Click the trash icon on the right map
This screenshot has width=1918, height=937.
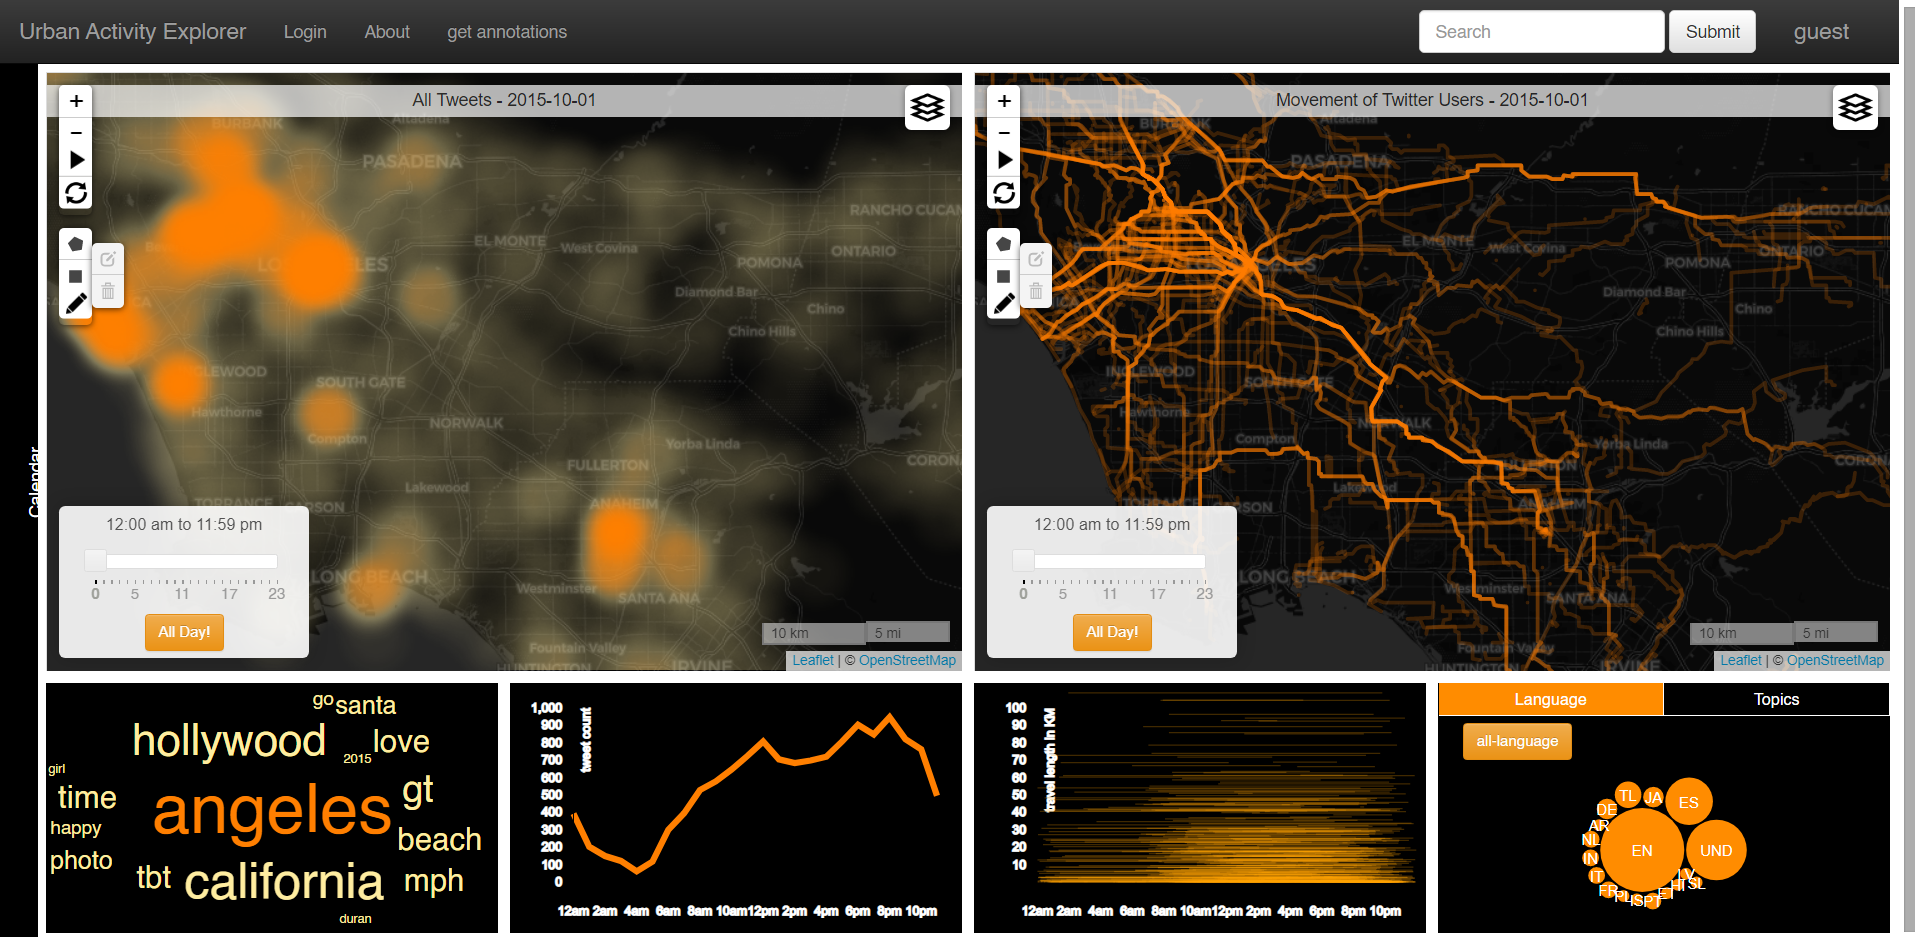tap(1035, 292)
